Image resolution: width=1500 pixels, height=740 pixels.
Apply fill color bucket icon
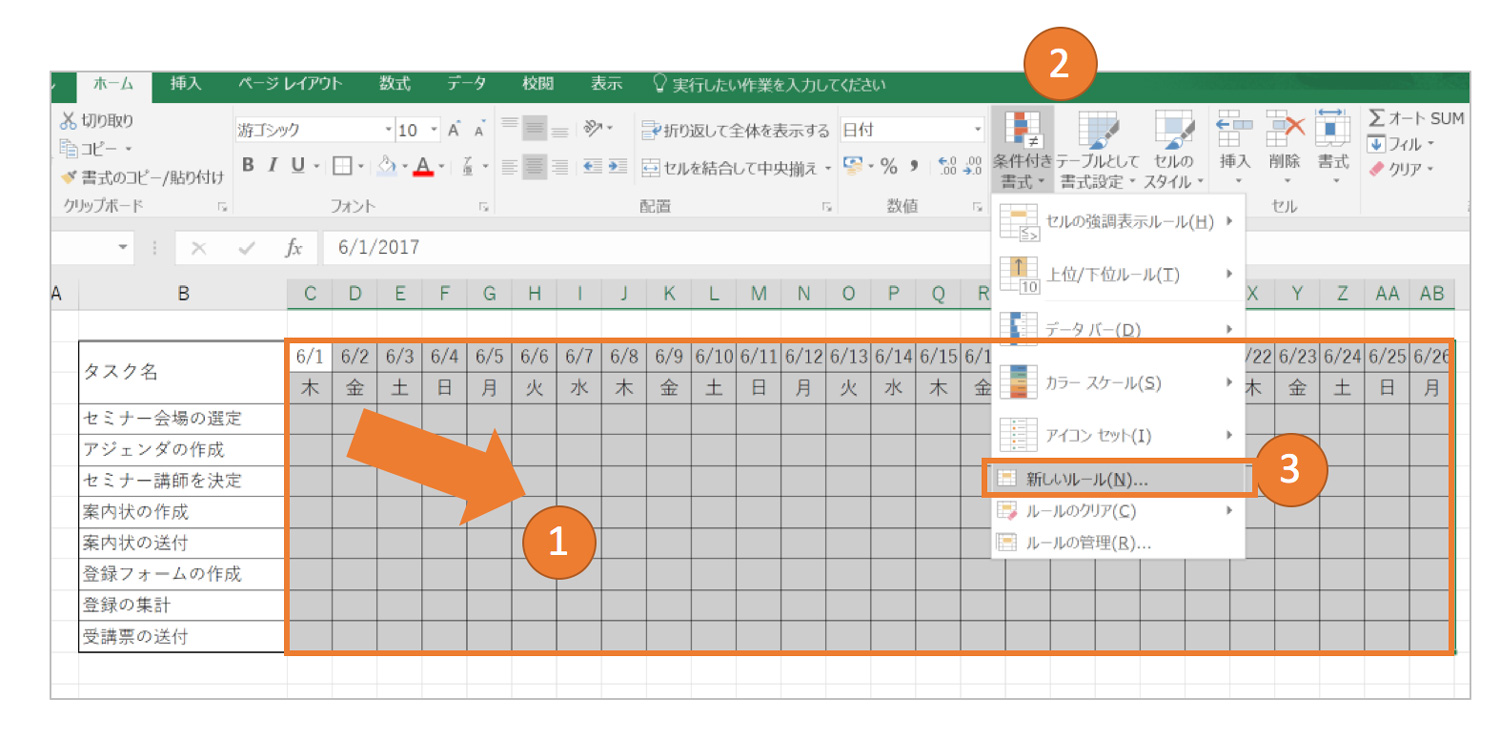[x=388, y=166]
